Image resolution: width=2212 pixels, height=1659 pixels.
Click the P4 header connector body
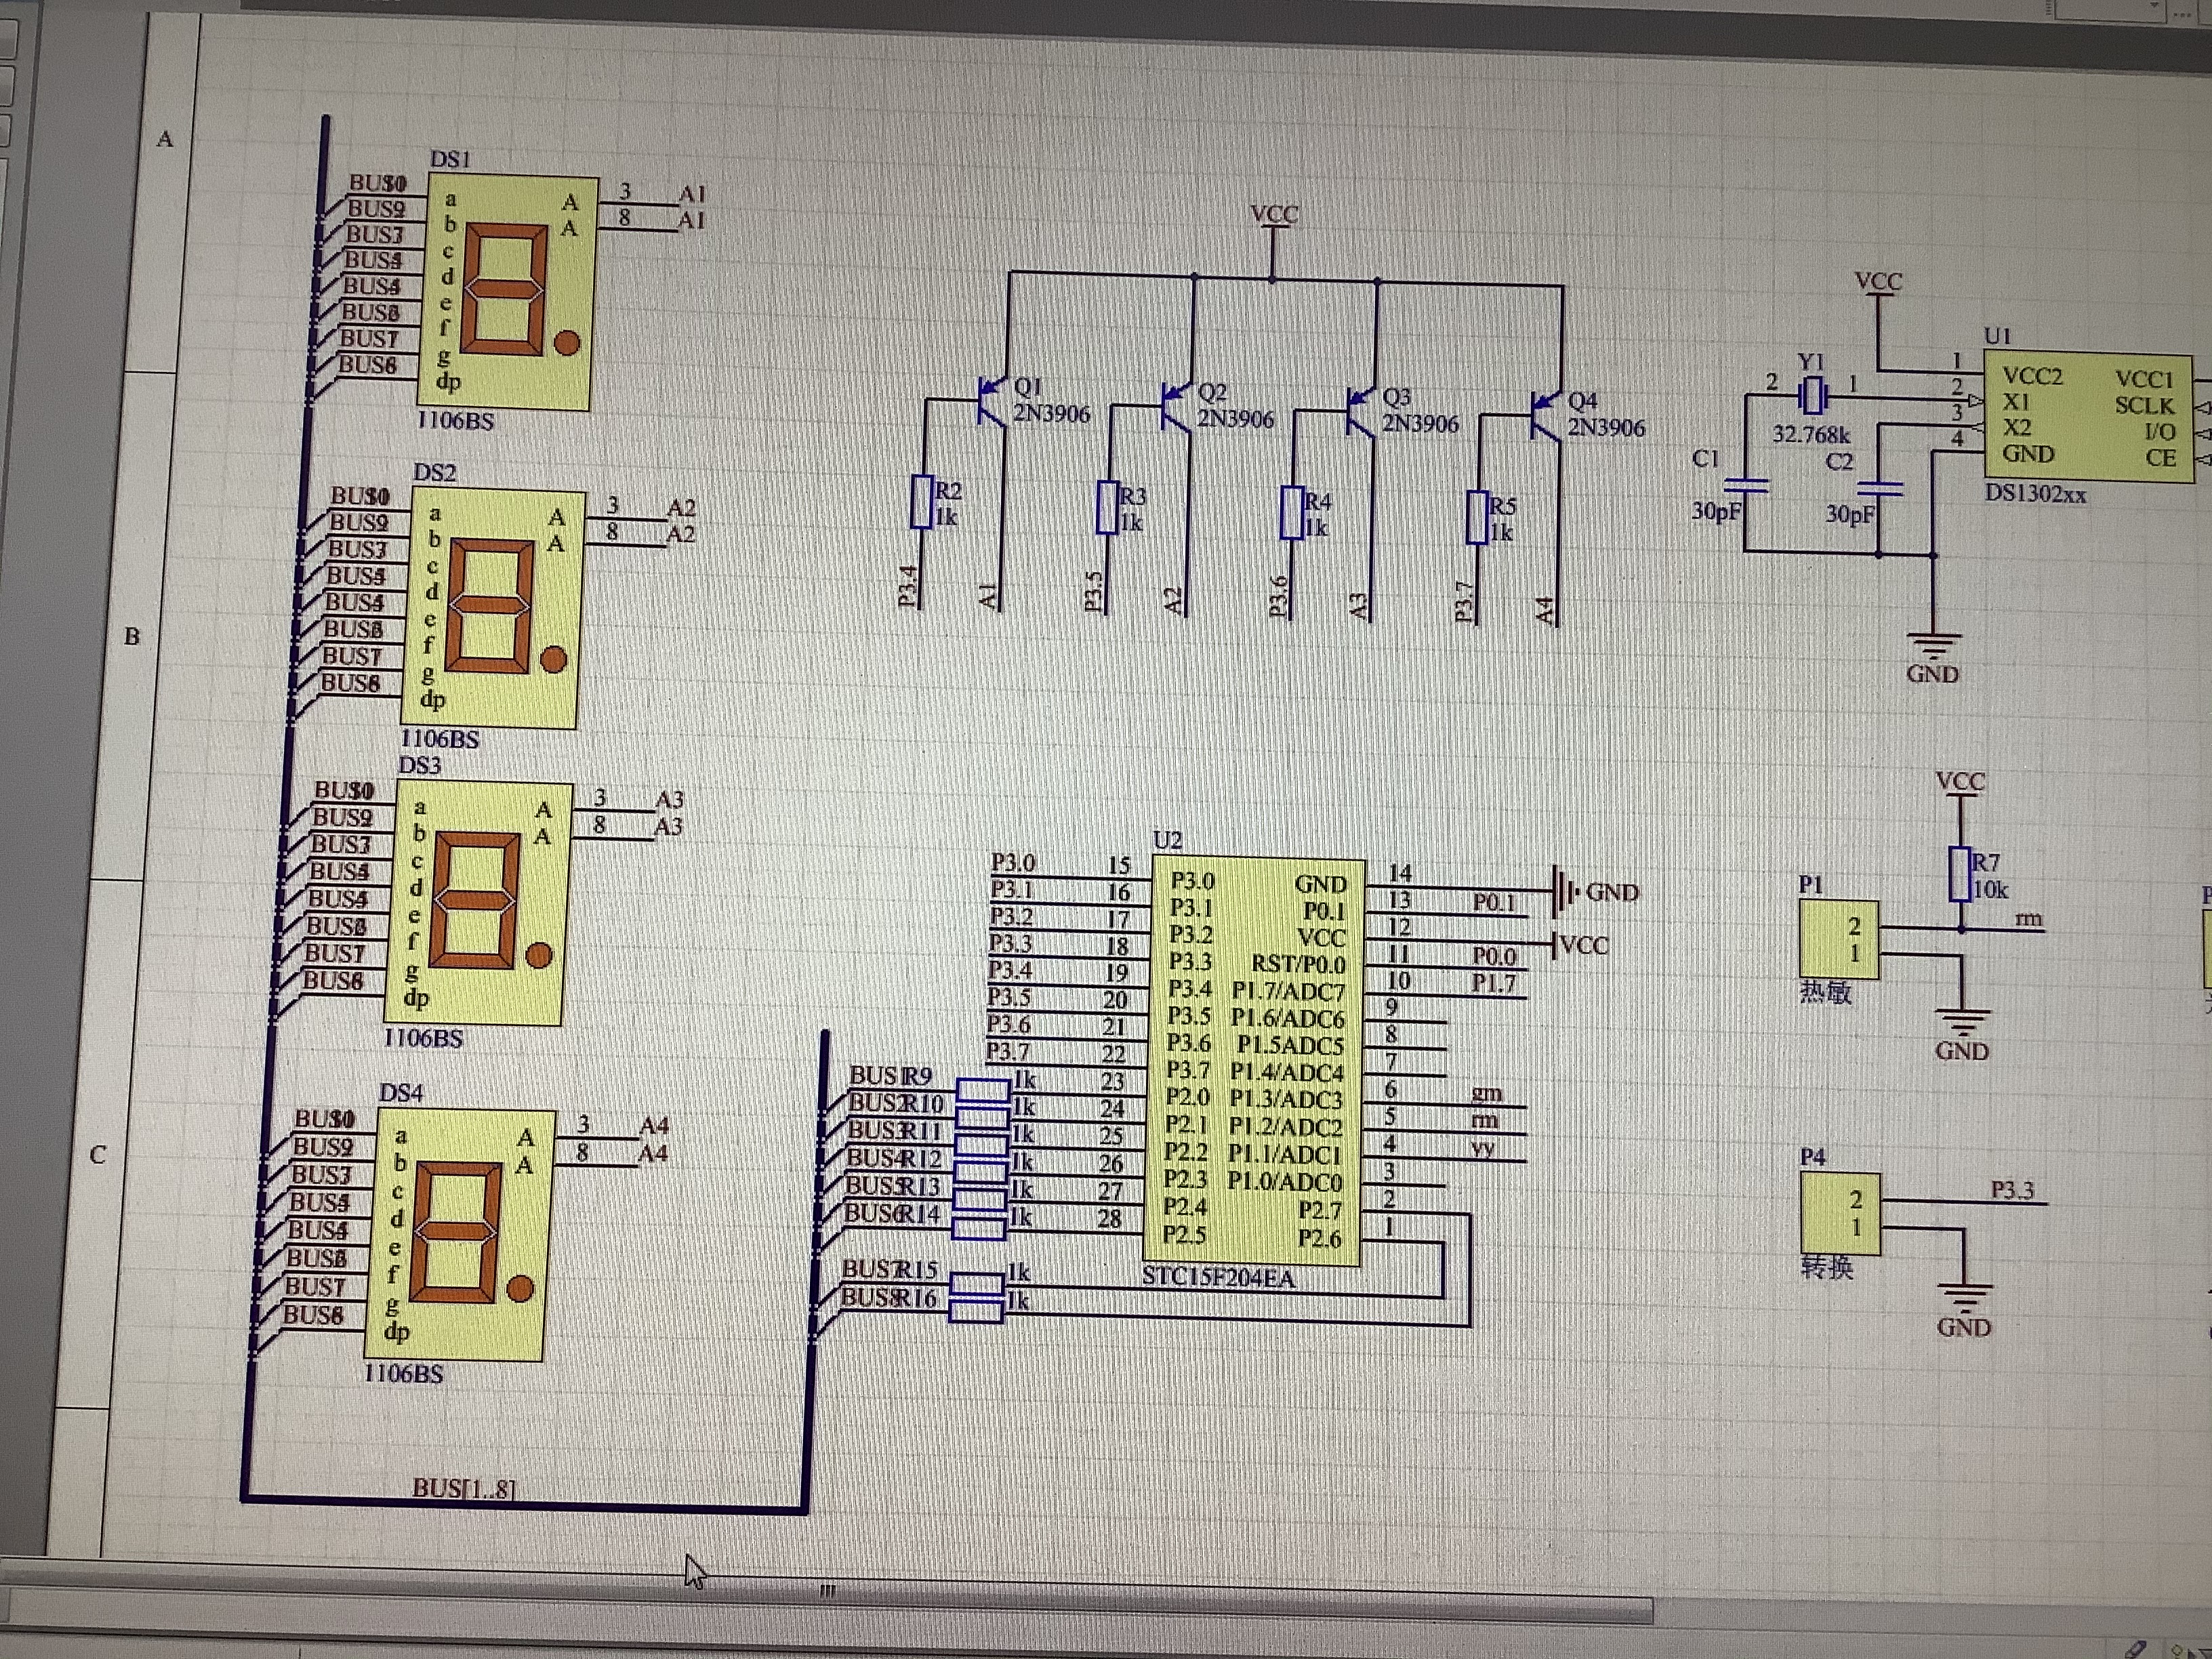(x=1841, y=1213)
